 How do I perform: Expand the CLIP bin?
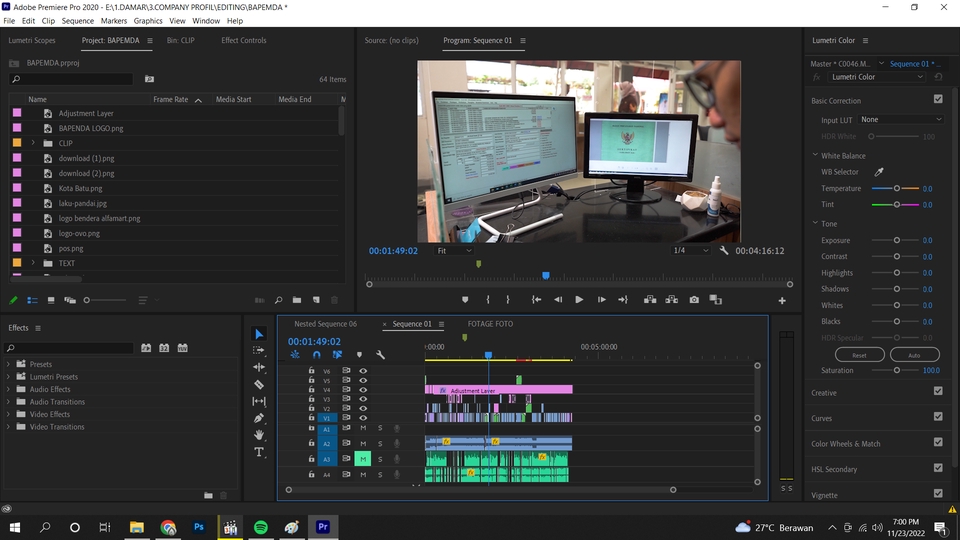click(x=33, y=143)
